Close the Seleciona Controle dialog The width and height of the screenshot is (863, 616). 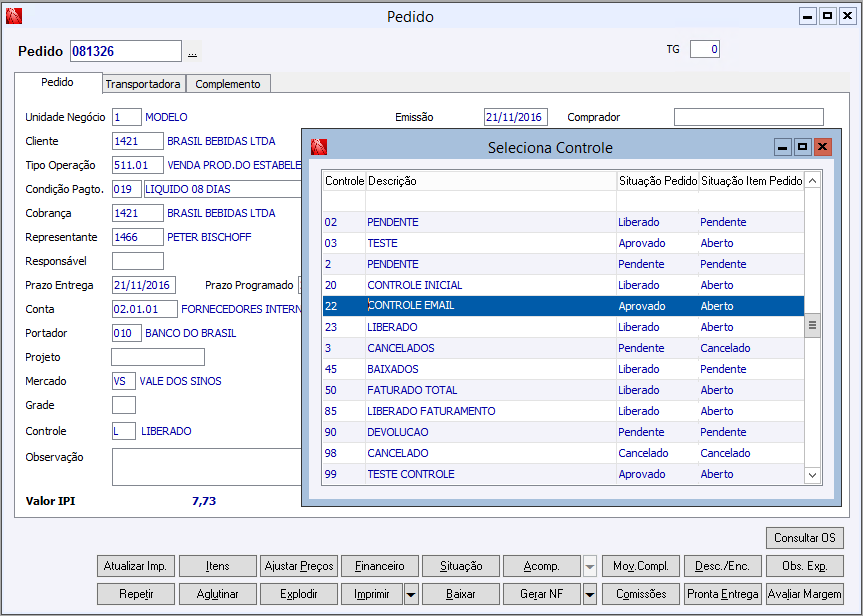click(822, 147)
